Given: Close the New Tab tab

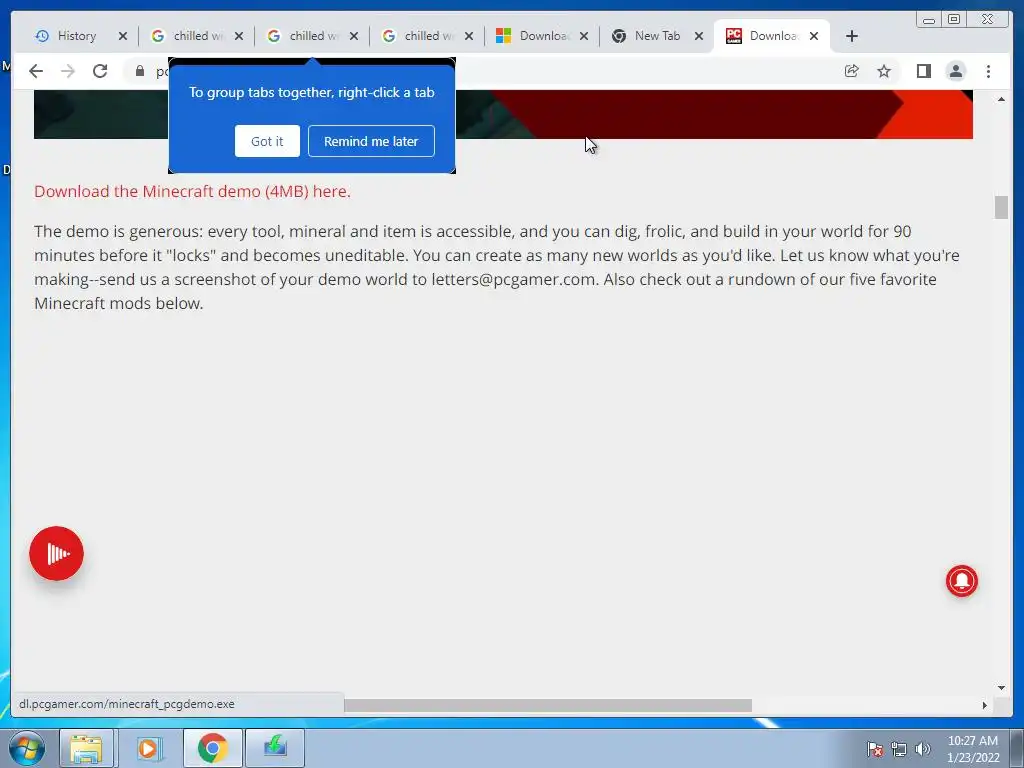Looking at the screenshot, I should pyautogui.click(x=699, y=36).
